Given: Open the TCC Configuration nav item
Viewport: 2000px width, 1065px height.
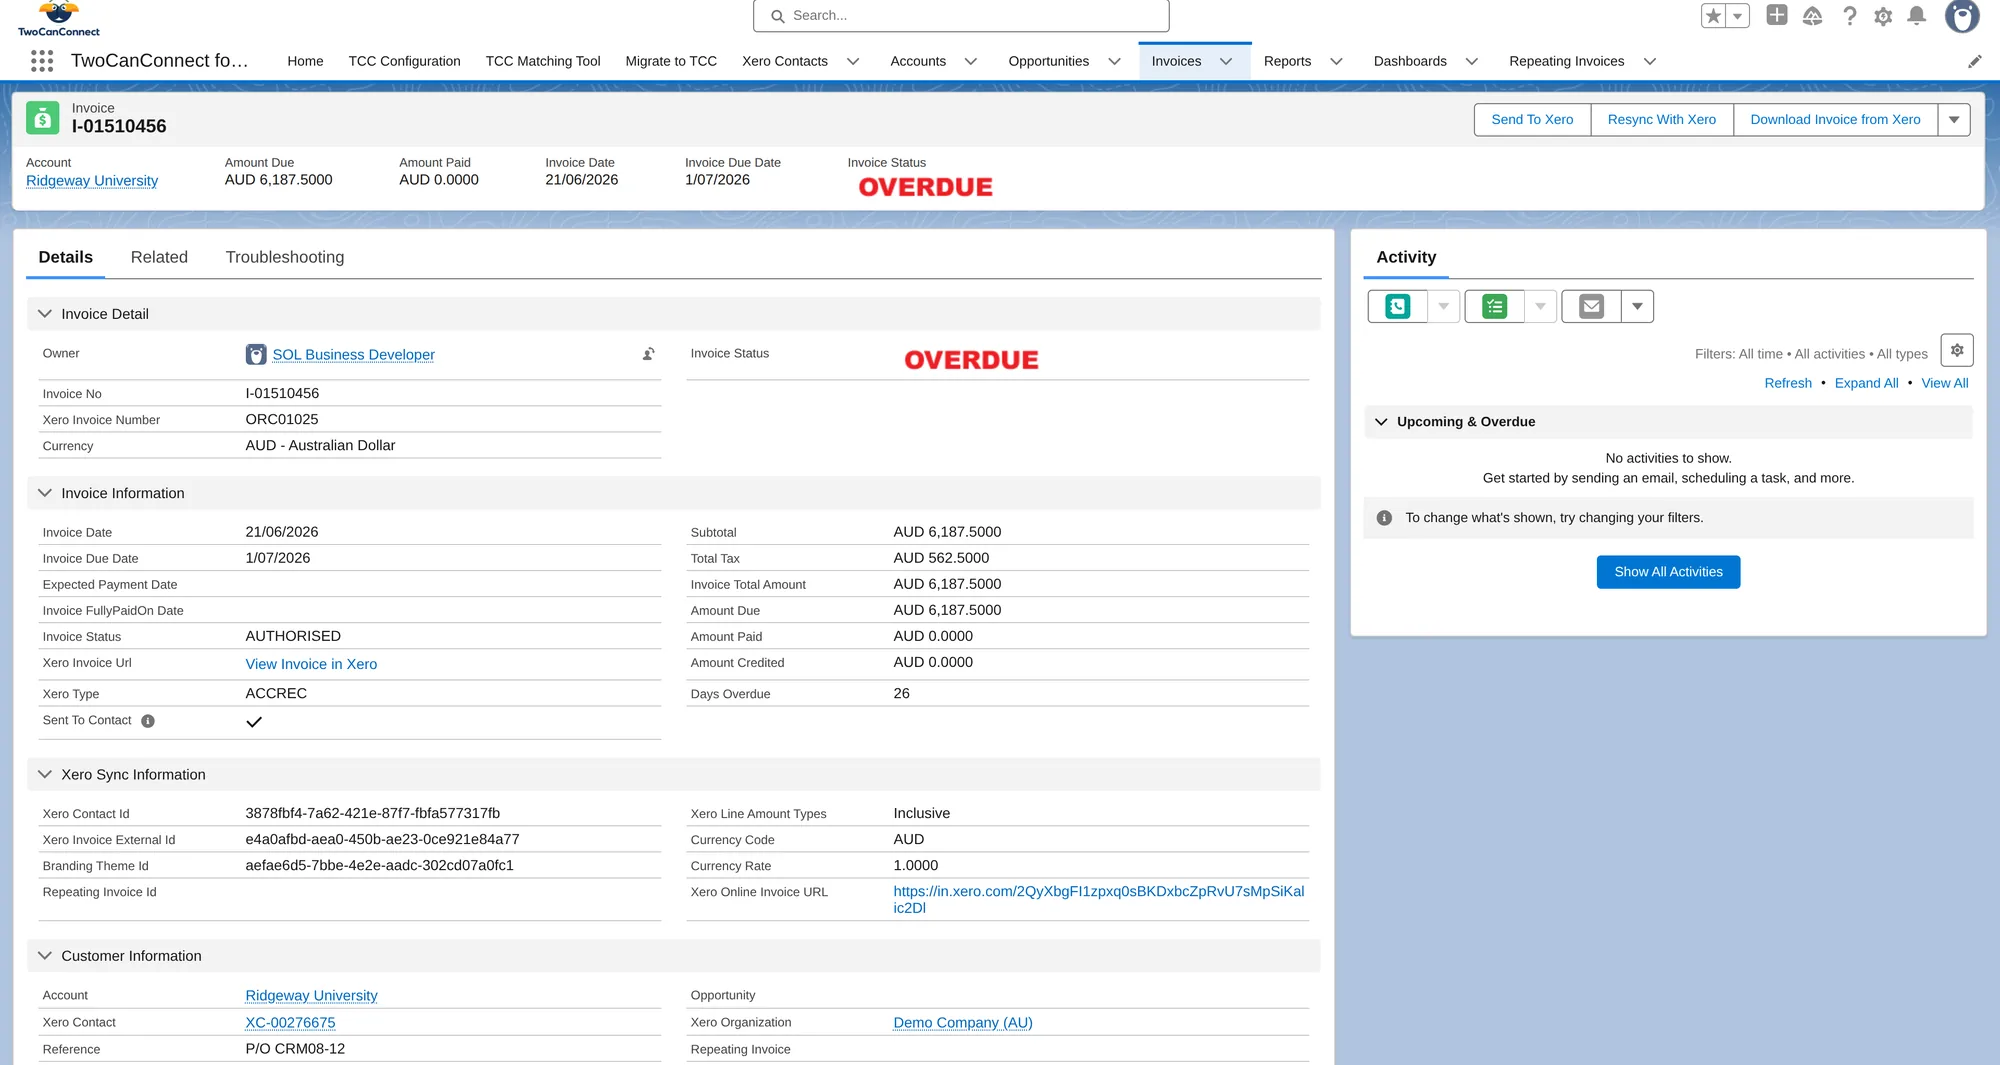Looking at the screenshot, I should tap(404, 61).
